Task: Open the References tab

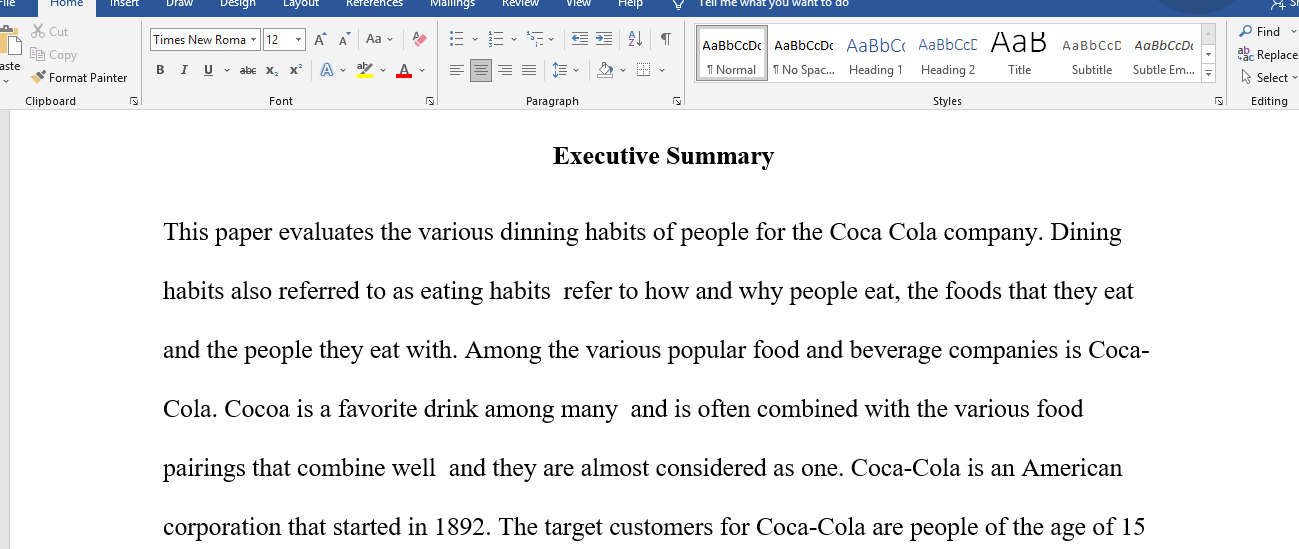Action: click(374, 4)
